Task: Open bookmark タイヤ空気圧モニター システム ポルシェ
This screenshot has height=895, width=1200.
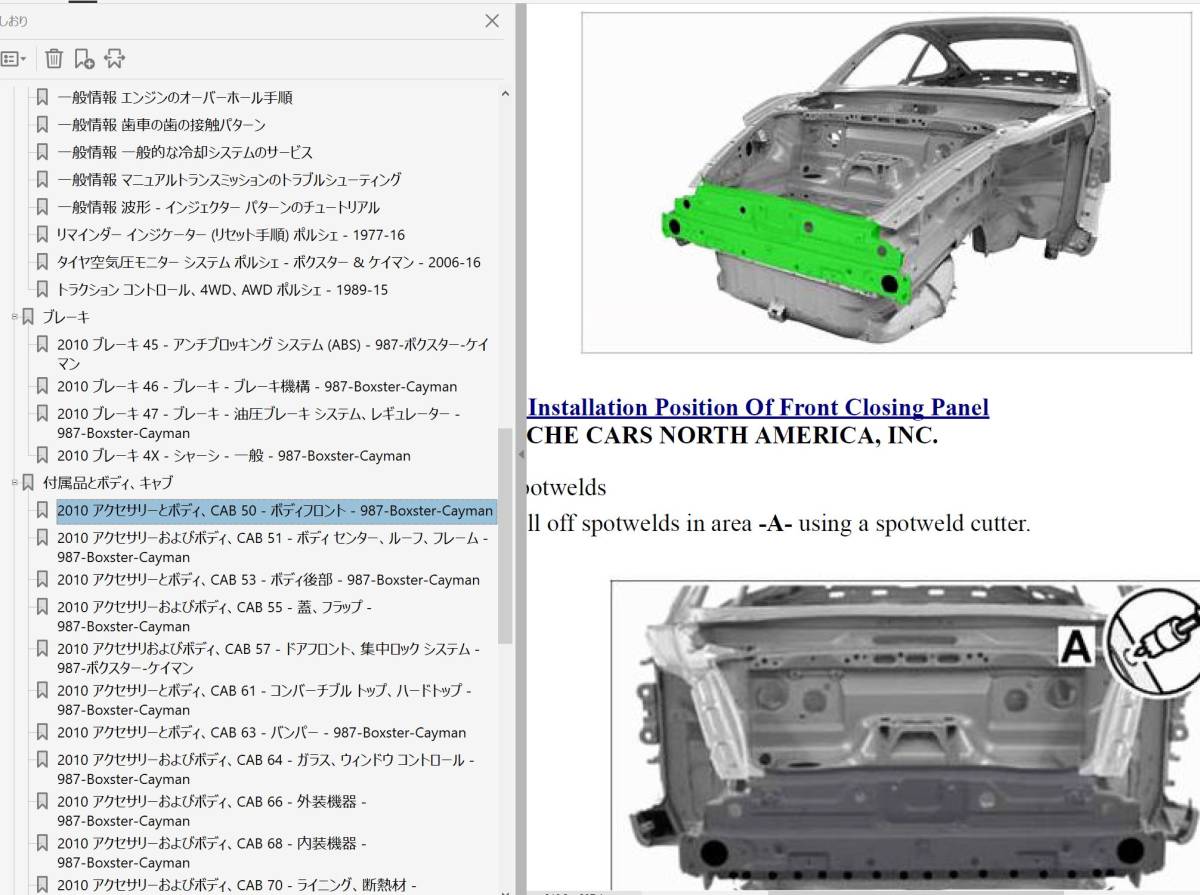Action: (269, 262)
